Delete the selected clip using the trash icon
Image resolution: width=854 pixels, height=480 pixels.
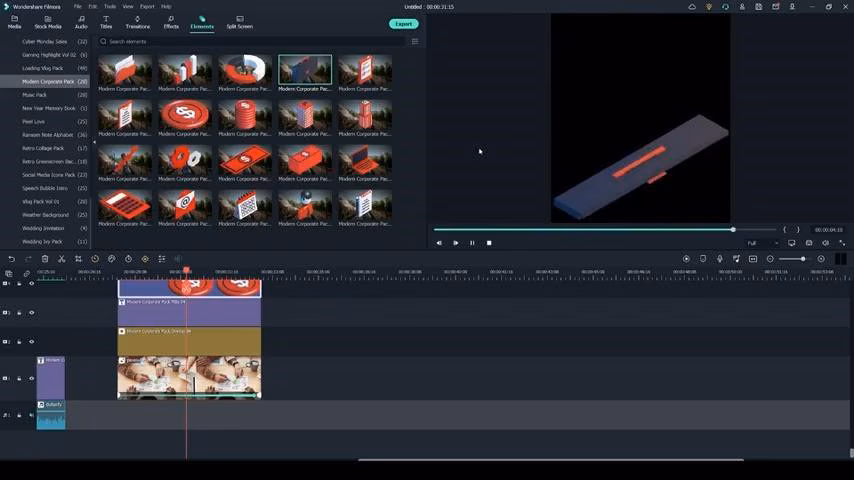click(45, 259)
